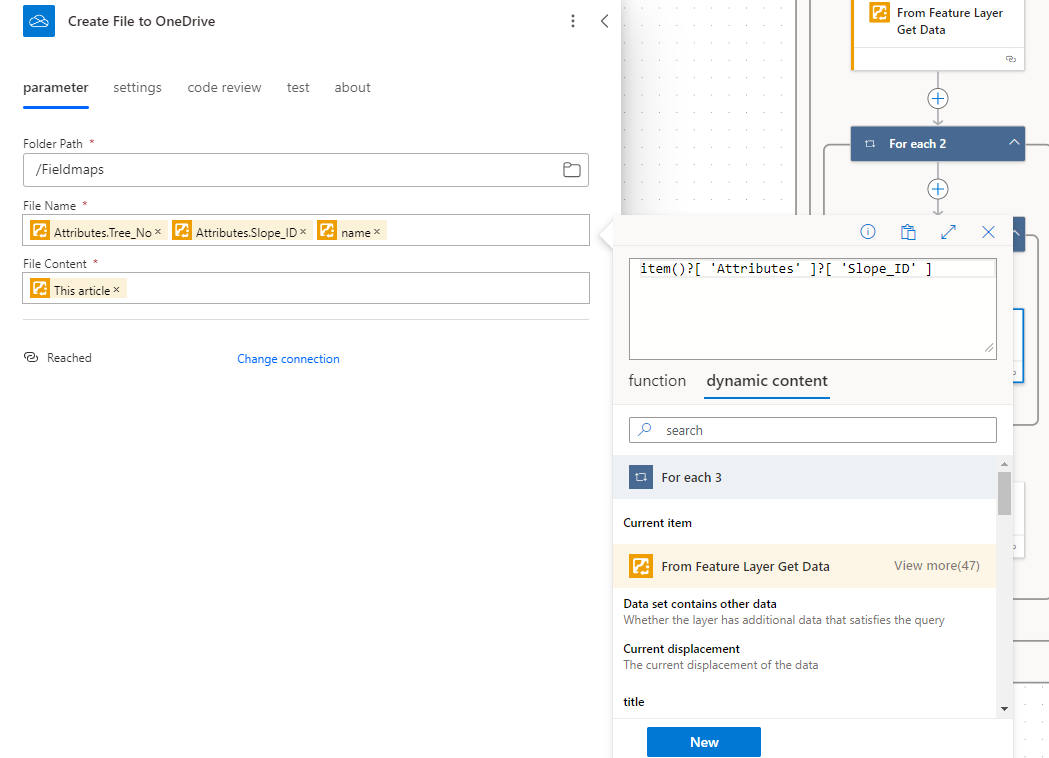The height and width of the screenshot is (758, 1049).
Task: Click the dynamic content list scrollbar
Action: tap(1005, 490)
